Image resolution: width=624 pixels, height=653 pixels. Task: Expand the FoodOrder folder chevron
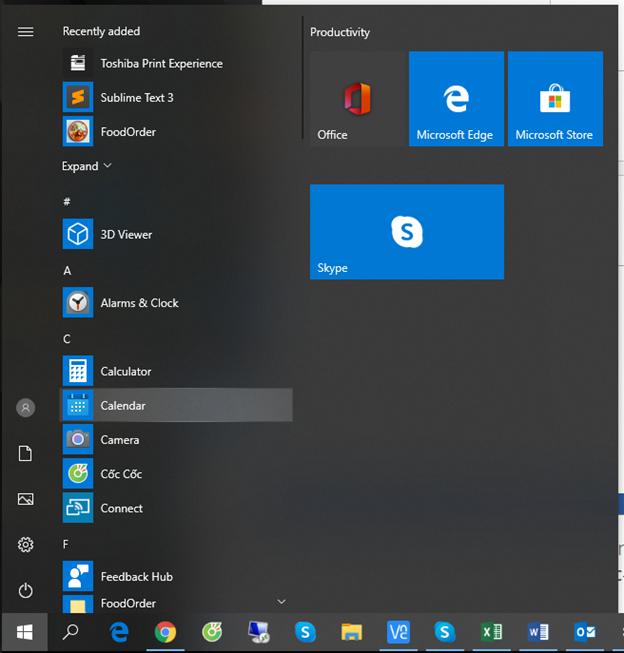(x=282, y=601)
